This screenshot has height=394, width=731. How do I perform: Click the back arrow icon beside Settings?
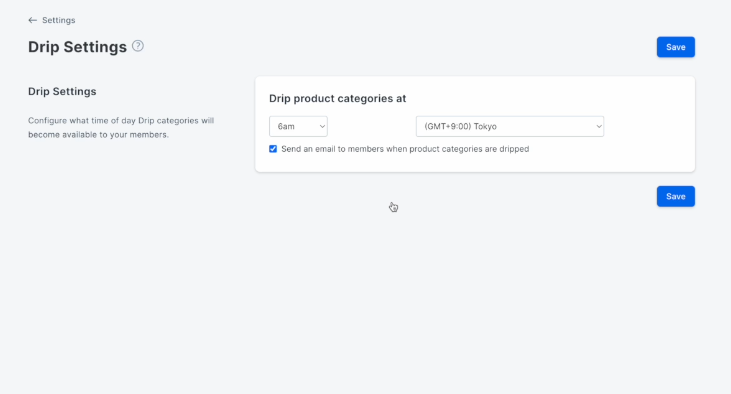32,20
